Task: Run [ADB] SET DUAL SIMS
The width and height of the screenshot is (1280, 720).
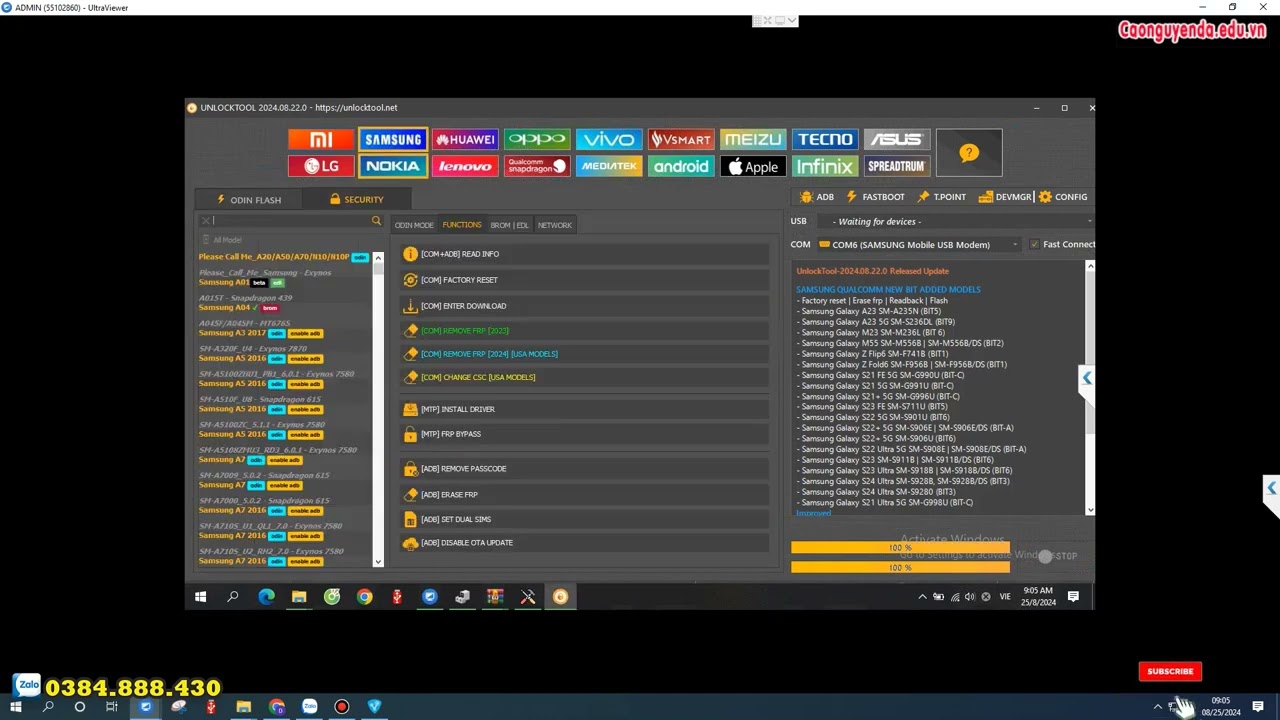Action: pyautogui.click(x=585, y=519)
